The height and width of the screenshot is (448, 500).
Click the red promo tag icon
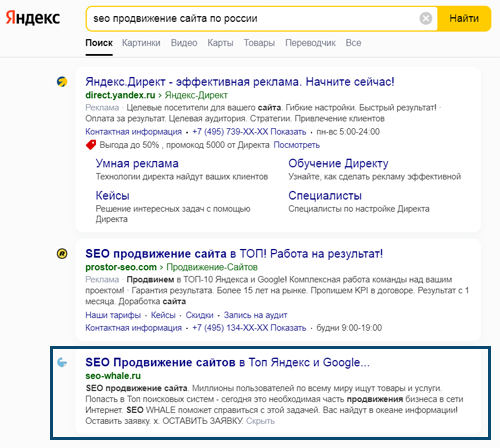pos(91,145)
